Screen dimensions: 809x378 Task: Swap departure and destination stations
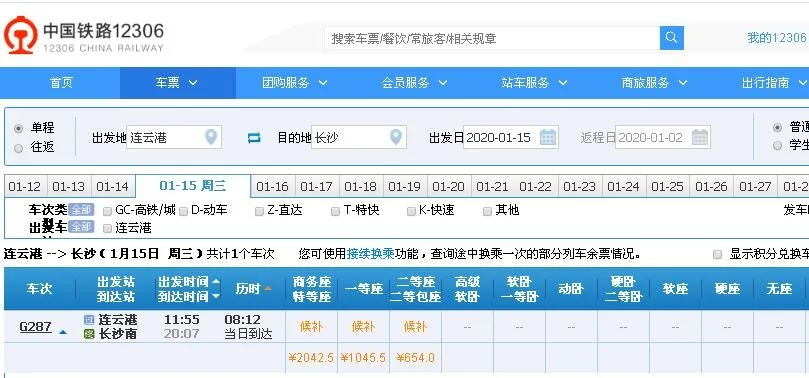point(254,138)
